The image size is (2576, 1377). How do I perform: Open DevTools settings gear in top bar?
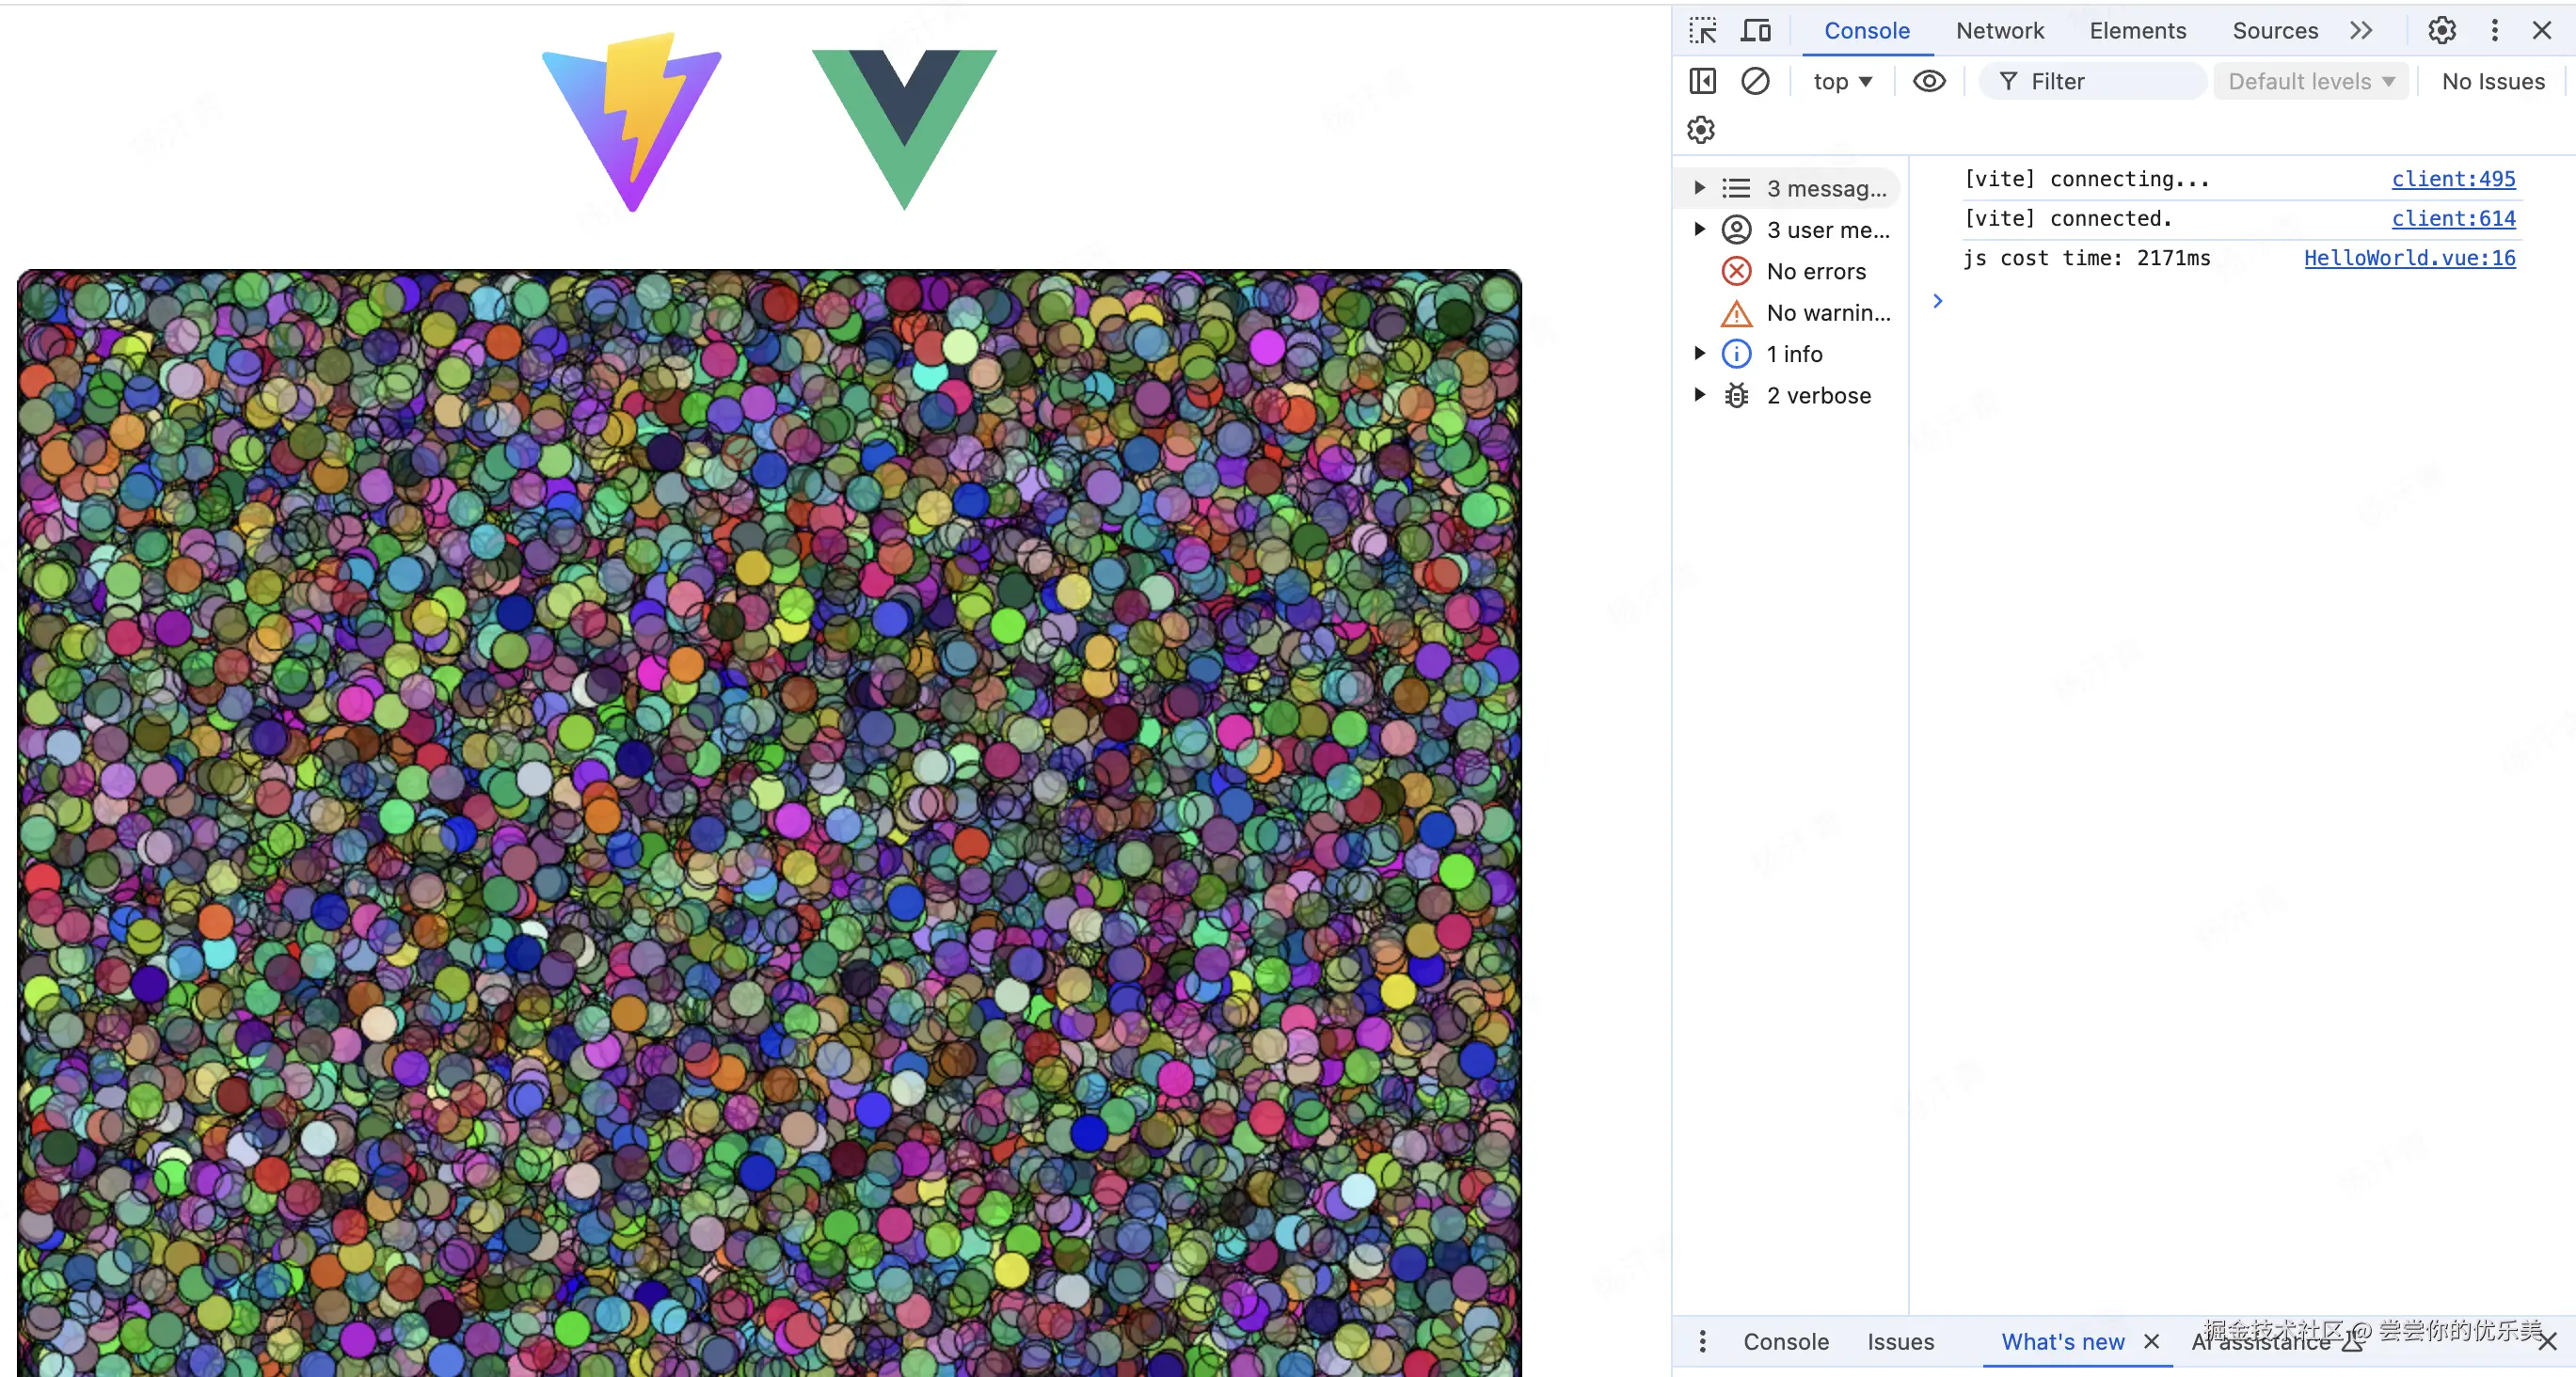pyautogui.click(x=2441, y=31)
